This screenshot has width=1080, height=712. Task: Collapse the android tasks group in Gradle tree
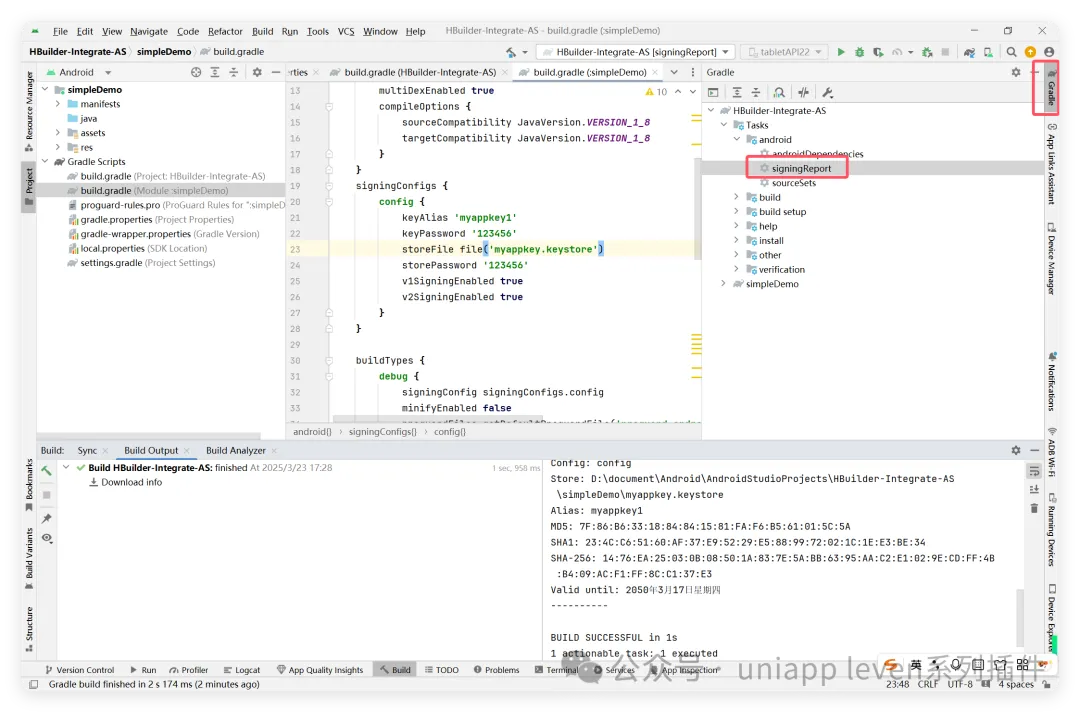pos(736,139)
